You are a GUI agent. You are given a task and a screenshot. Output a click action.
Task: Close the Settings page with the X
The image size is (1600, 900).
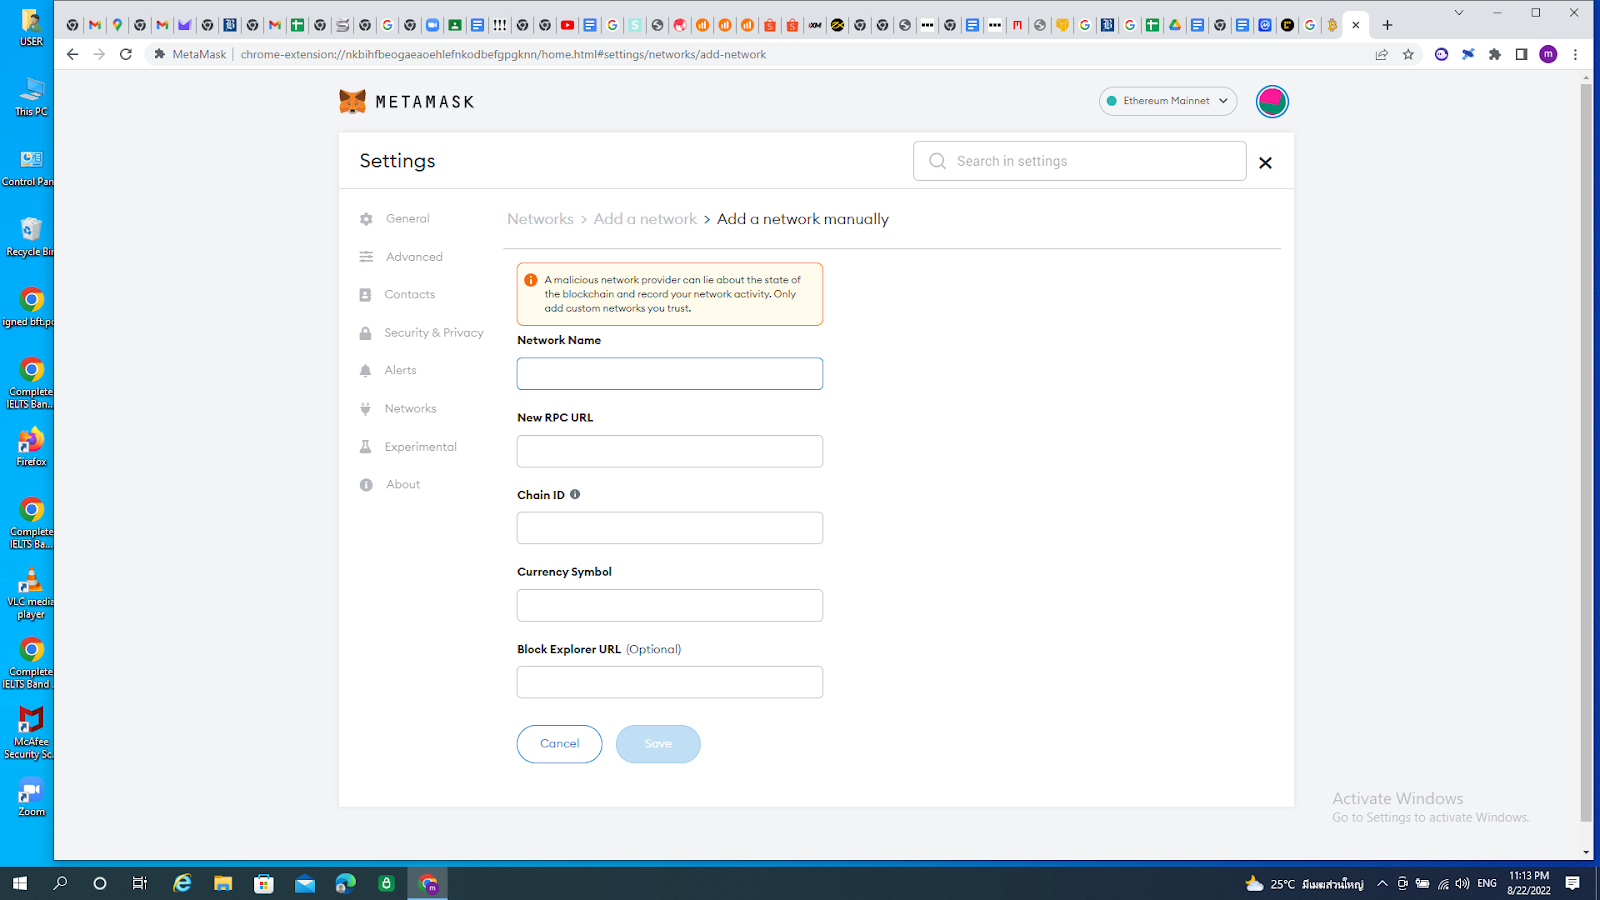[x=1265, y=163]
